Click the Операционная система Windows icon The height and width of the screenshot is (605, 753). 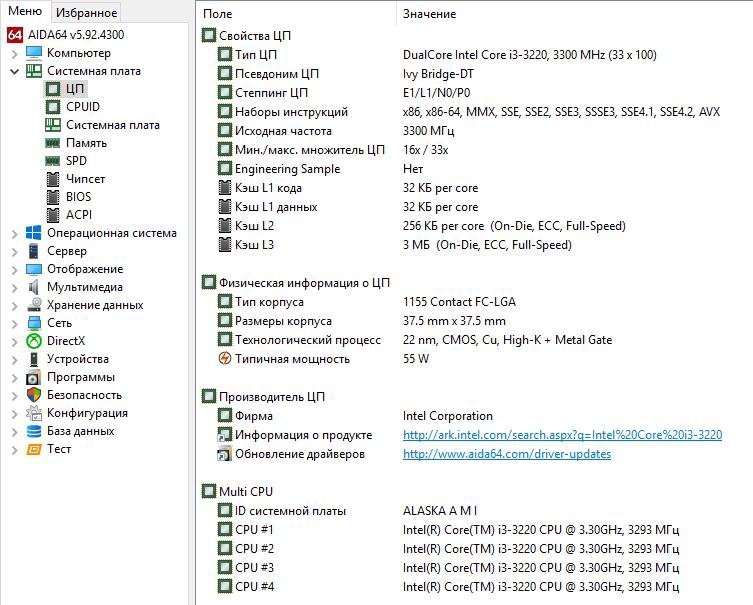pyautogui.click(x=34, y=233)
